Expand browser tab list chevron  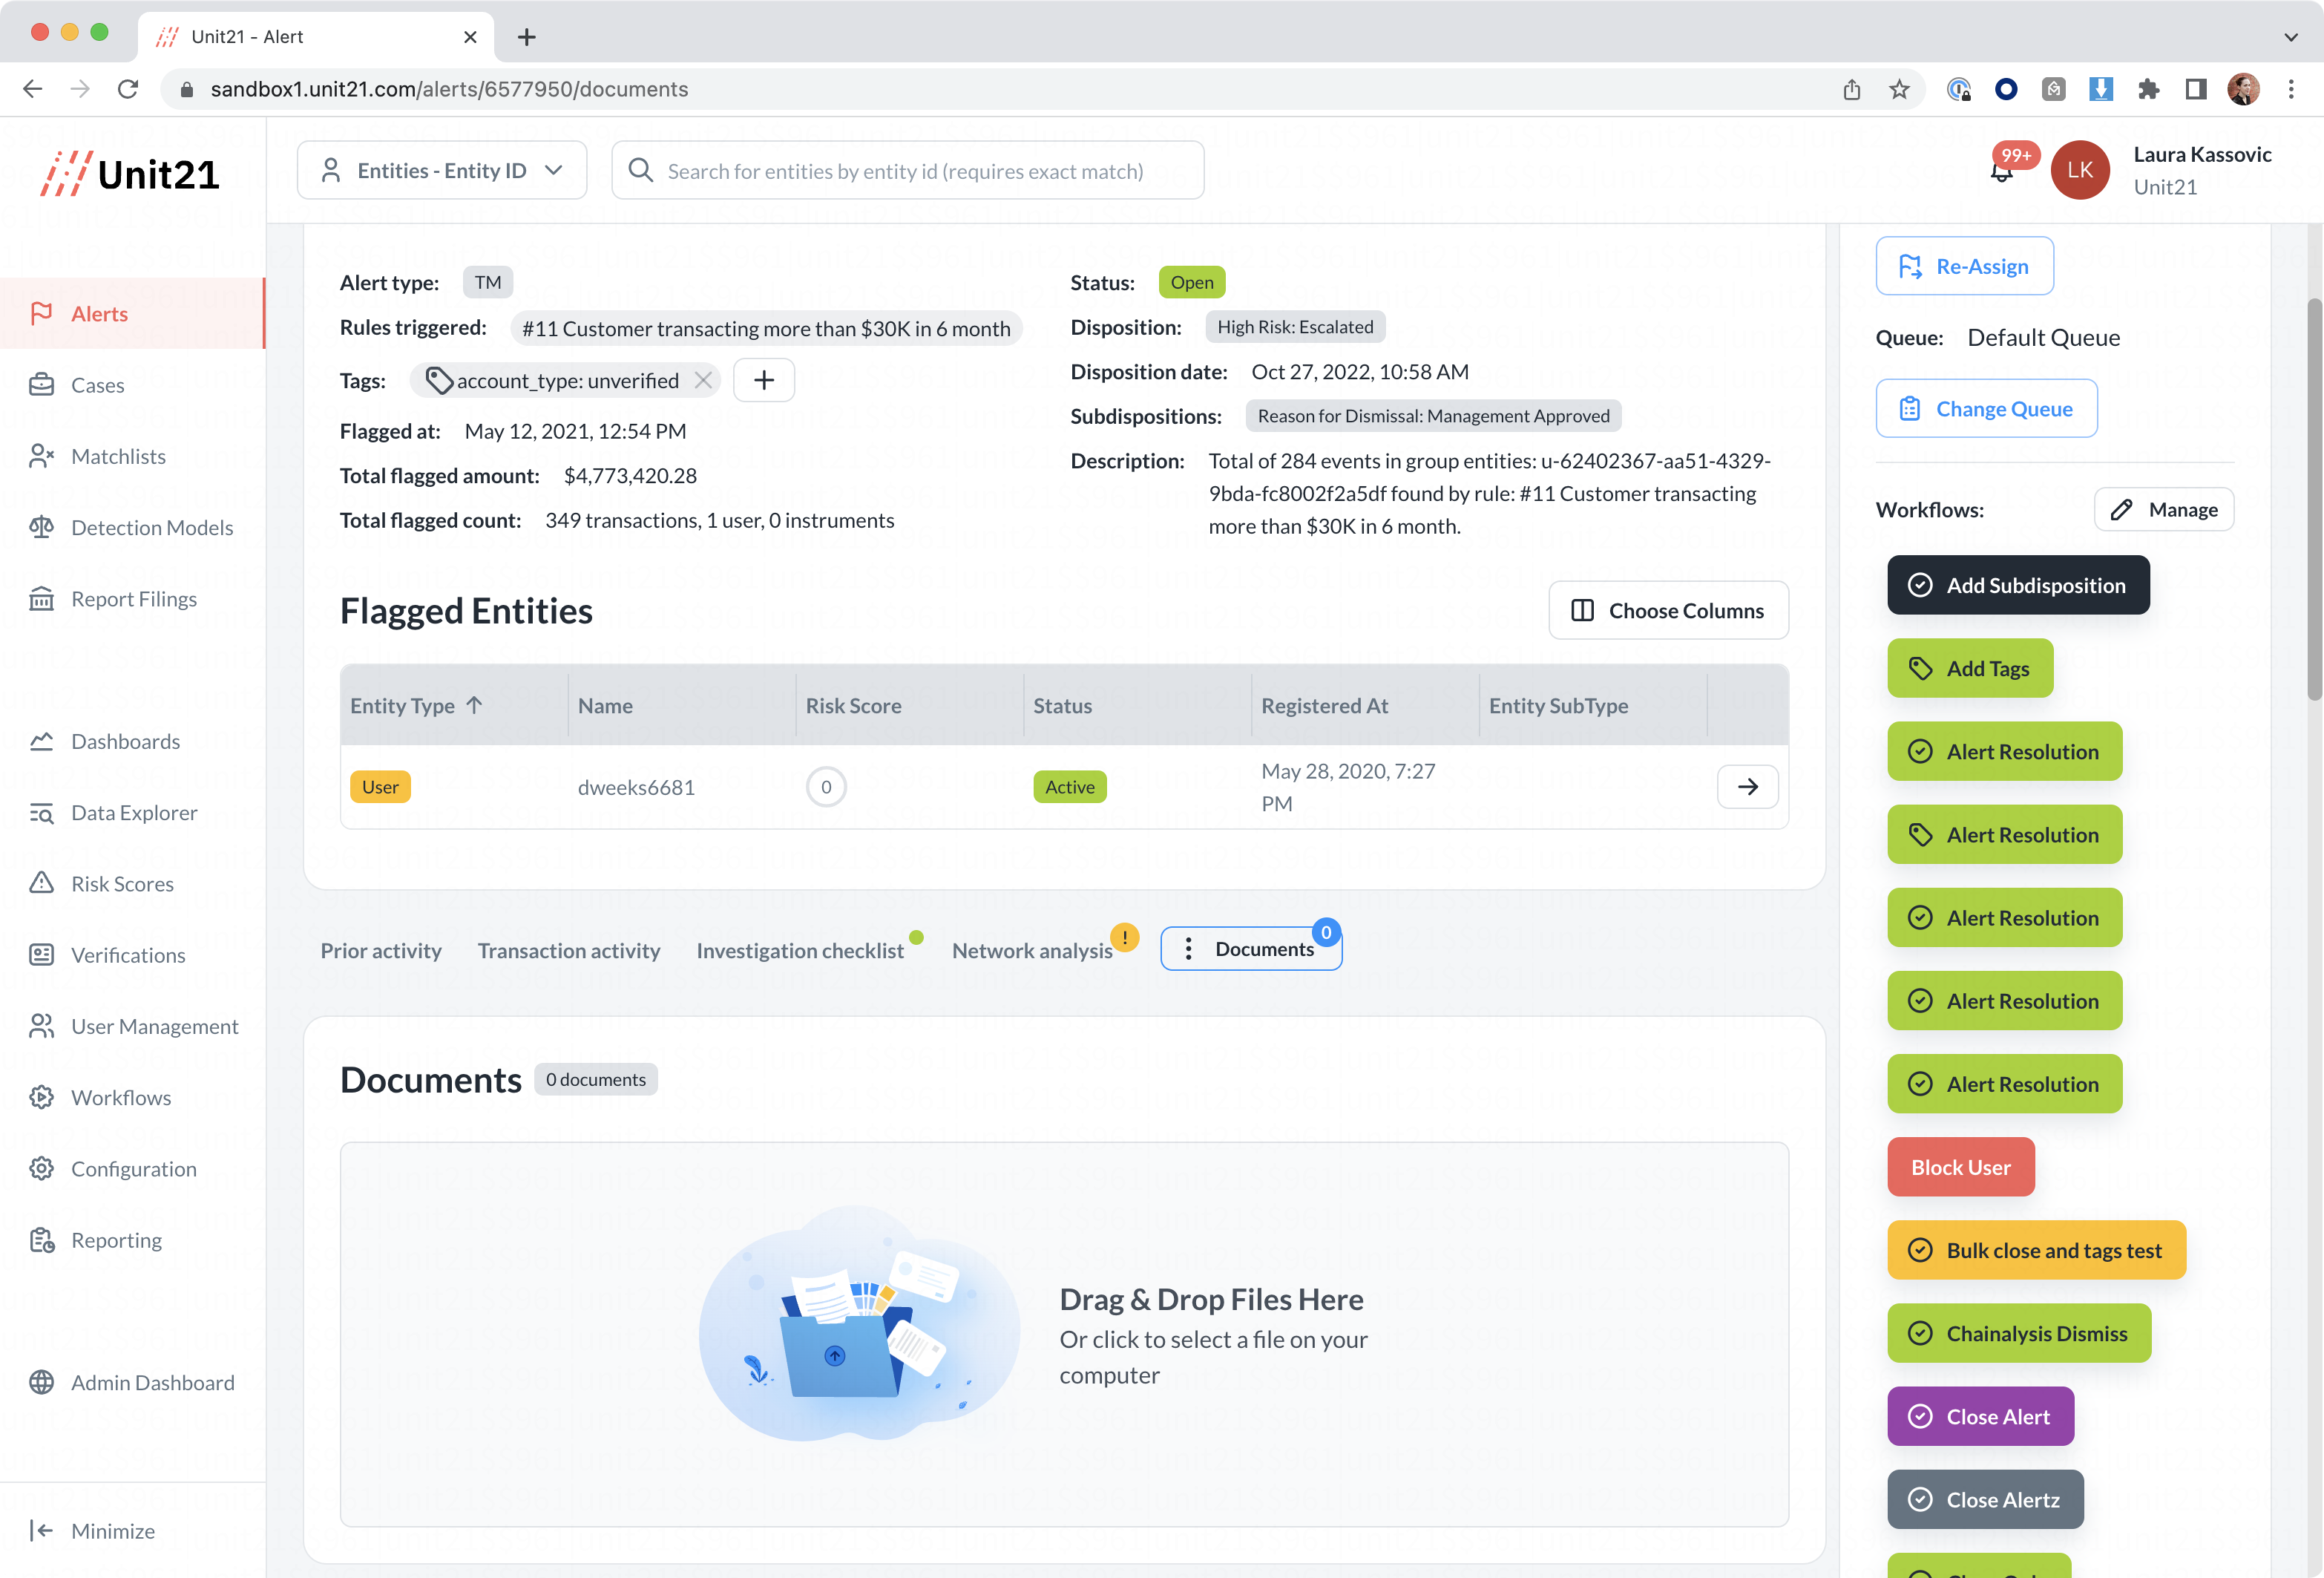(2290, 37)
